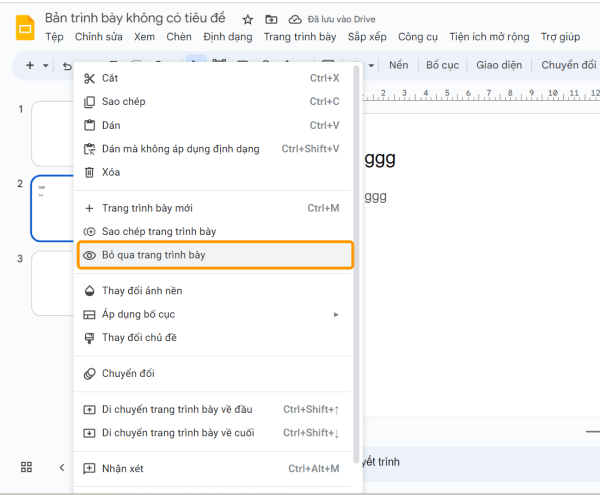The height and width of the screenshot is (495, 600).
Task: Select Dán in the context menu
Action: click(212, 125)
